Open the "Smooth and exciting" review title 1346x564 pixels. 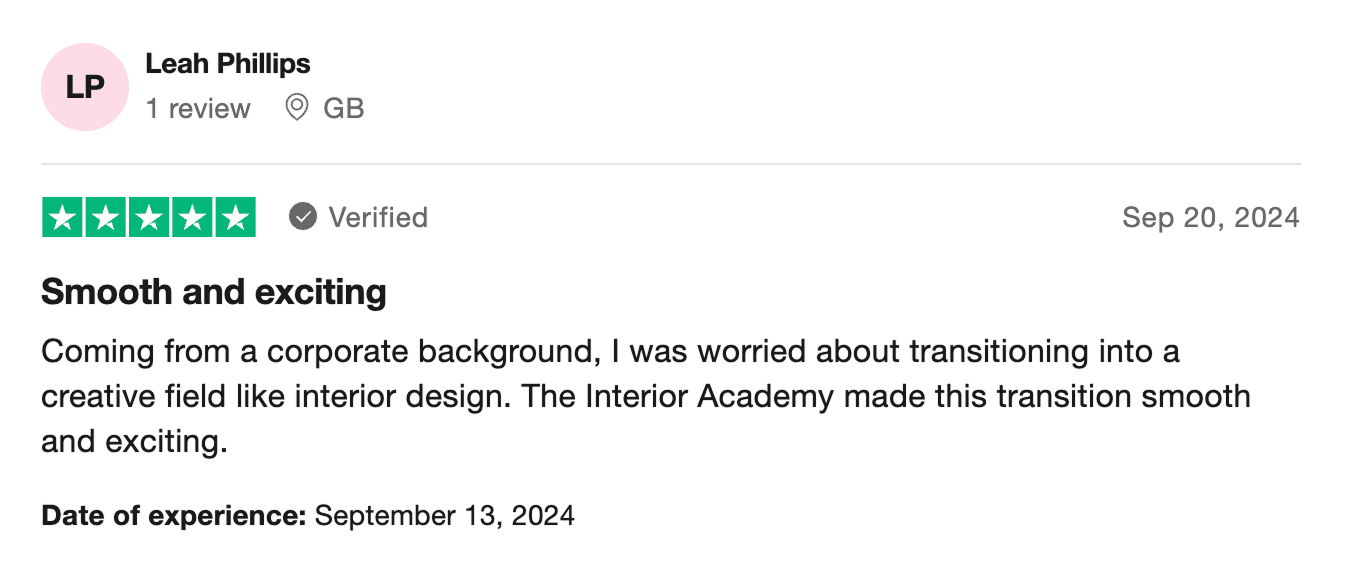214,293
